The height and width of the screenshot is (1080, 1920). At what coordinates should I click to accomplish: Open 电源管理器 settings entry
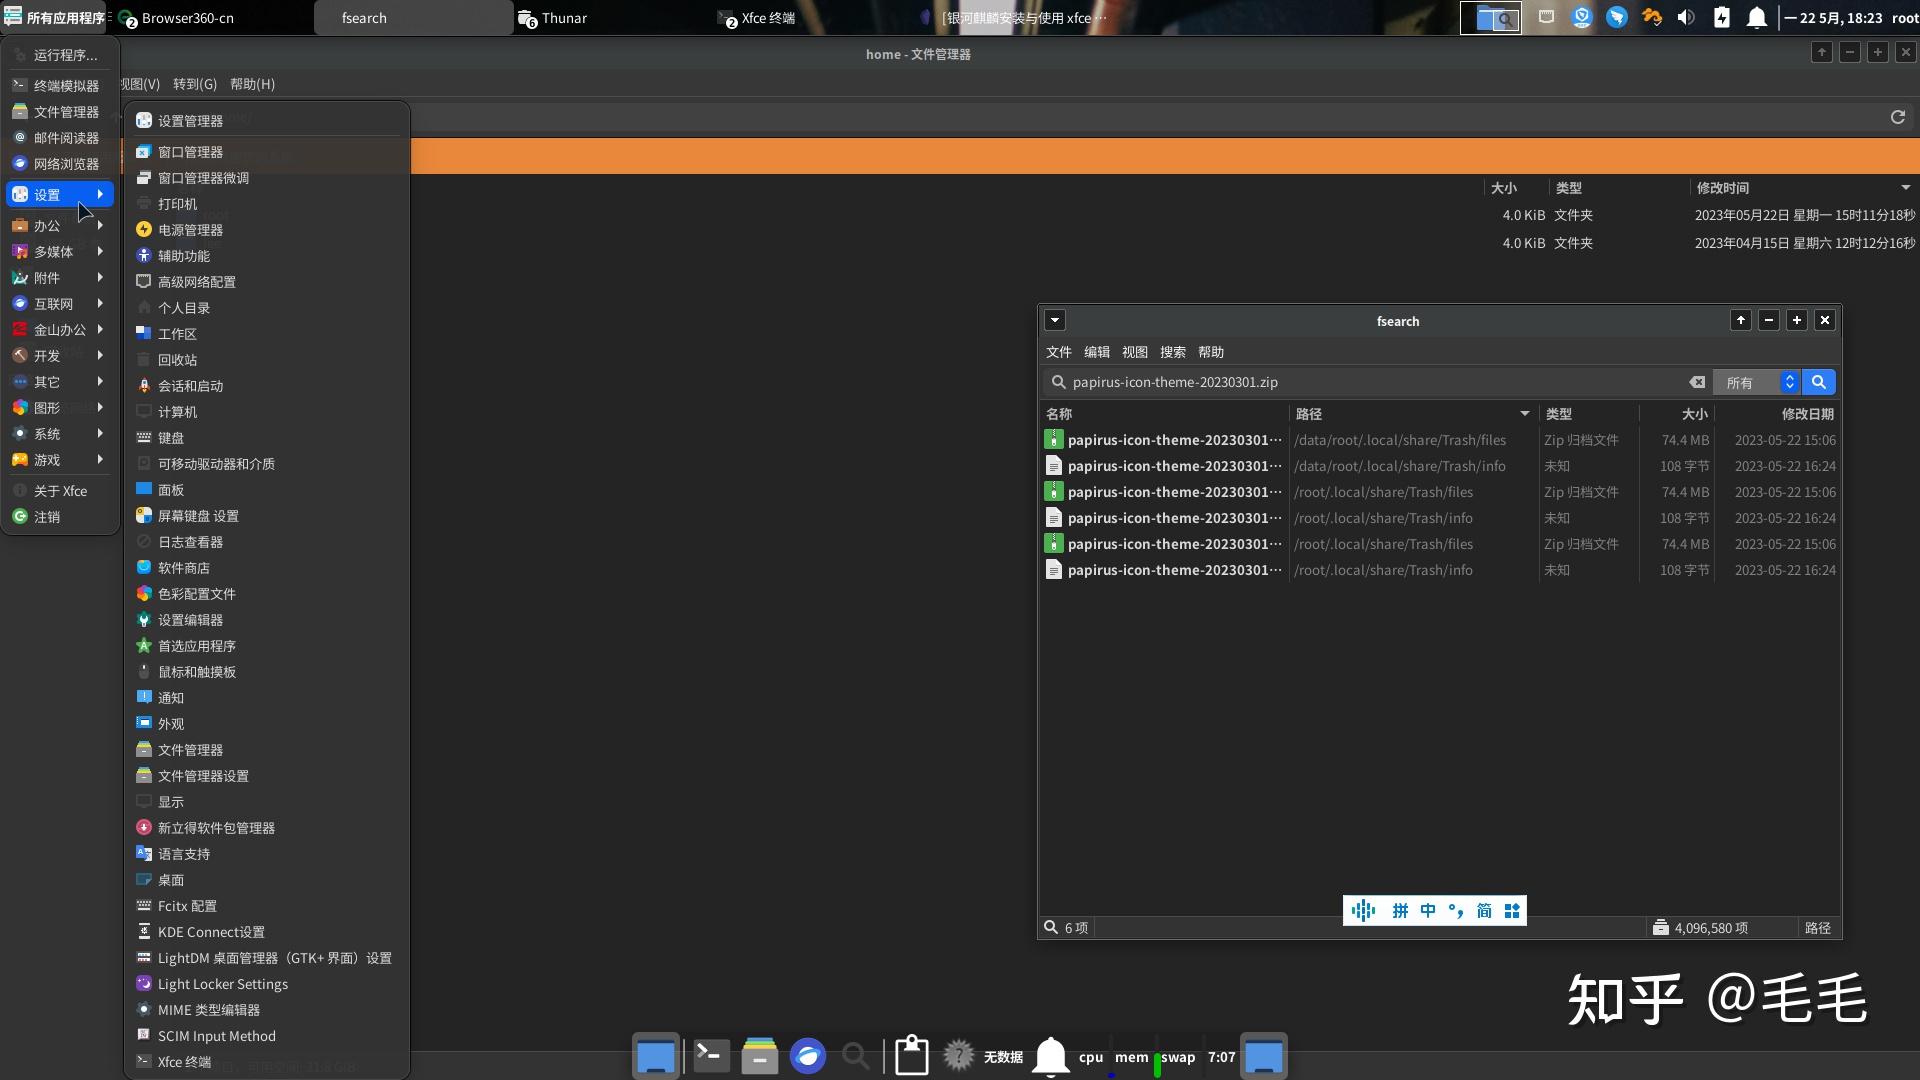[266, 230]
